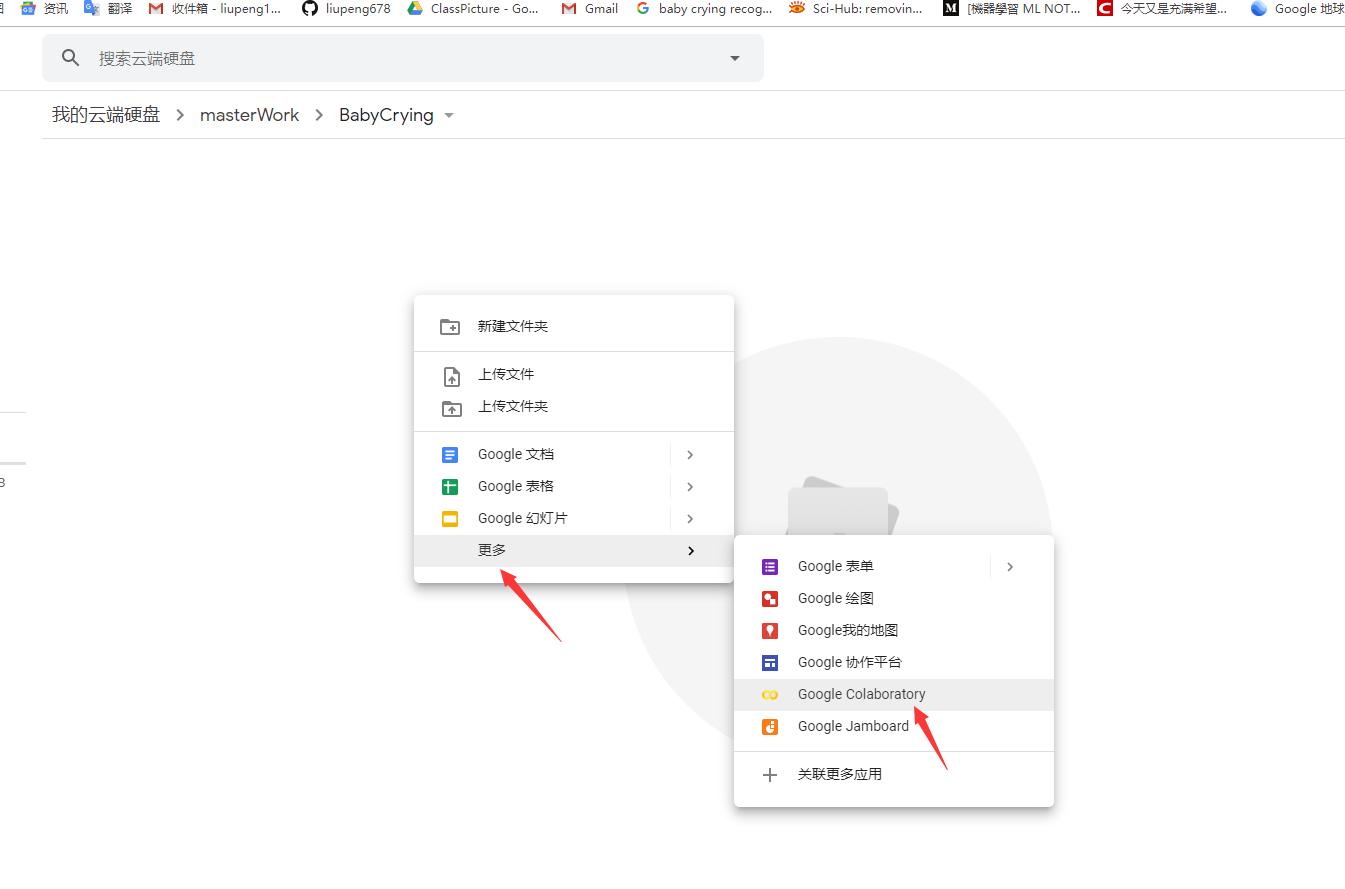1345x889 pixels.
Task: Click the Google Slides yellow icon
Action: 450,519
